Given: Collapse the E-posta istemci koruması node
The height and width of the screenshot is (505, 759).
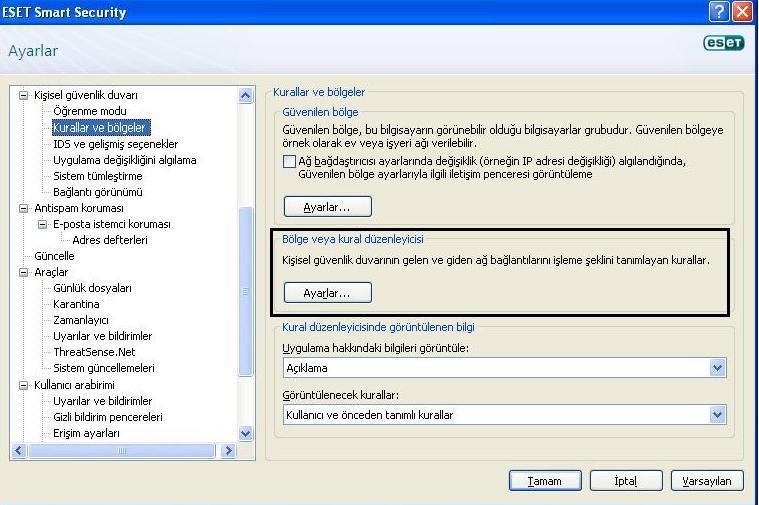Looking at the screenshot, I should 43,224.
